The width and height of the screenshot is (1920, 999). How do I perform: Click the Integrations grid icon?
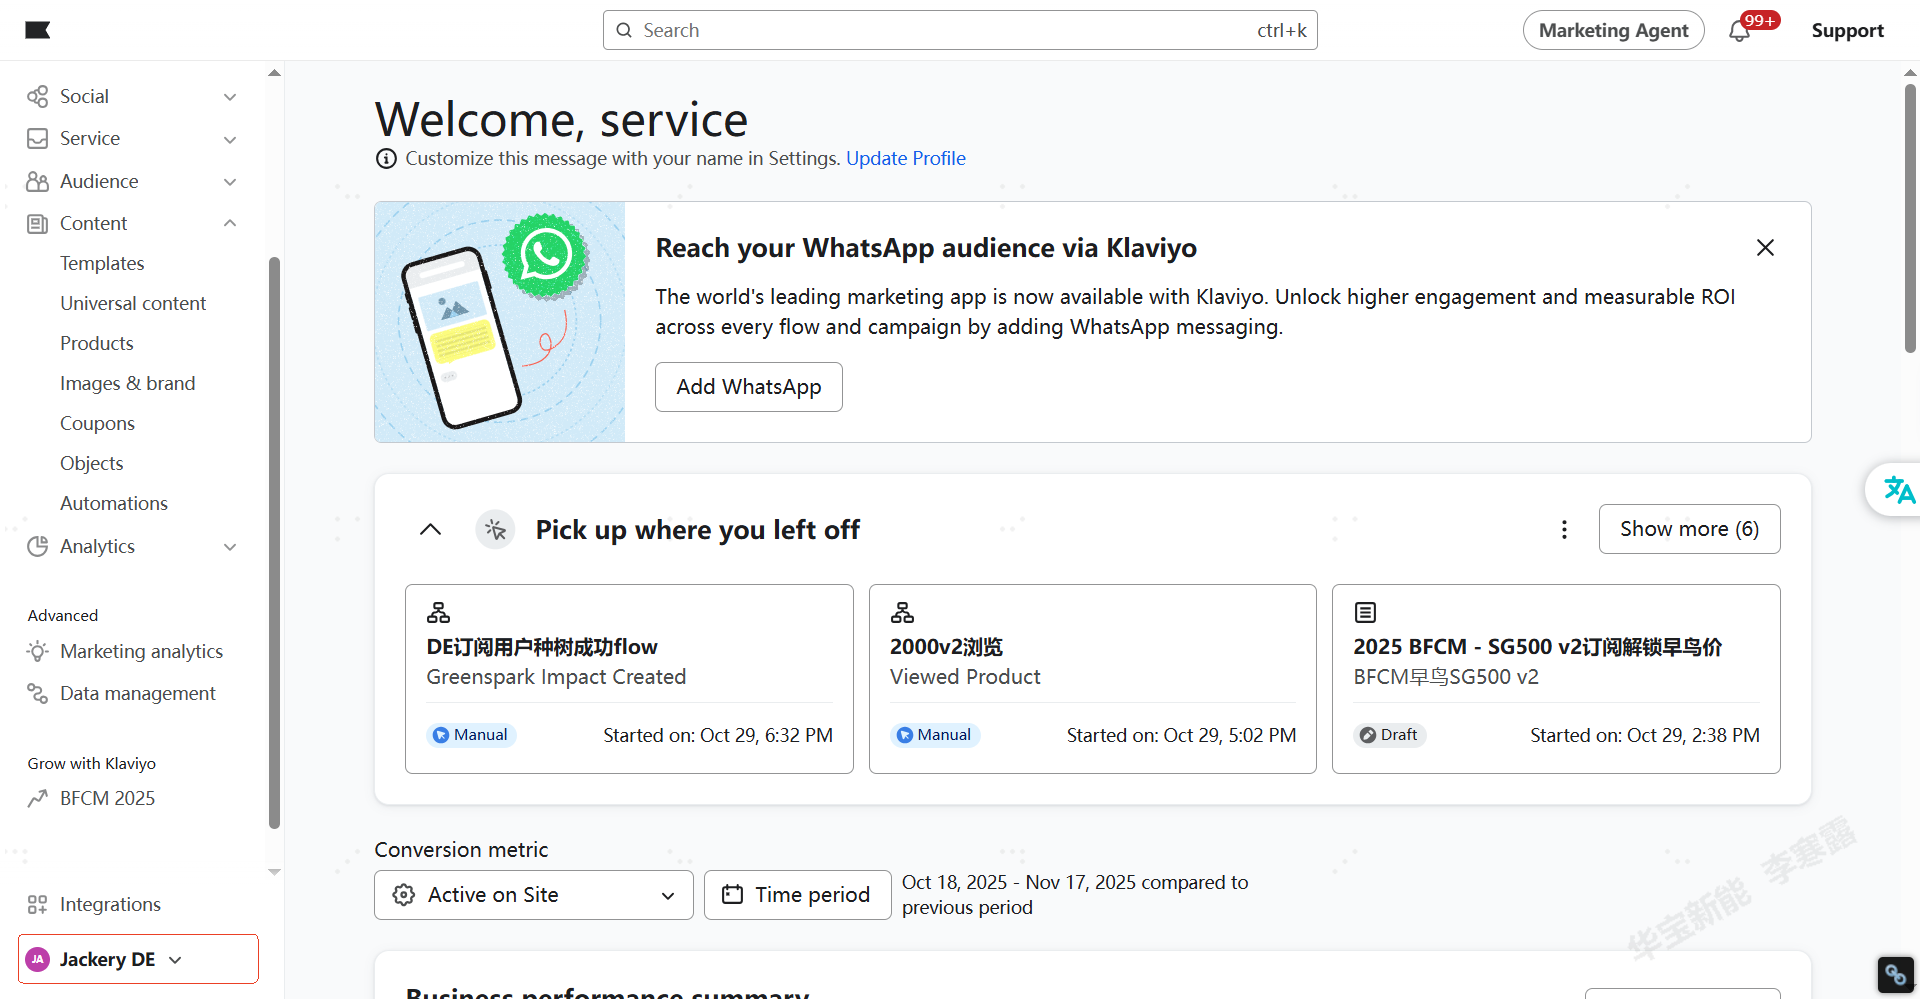coord(38,904)
